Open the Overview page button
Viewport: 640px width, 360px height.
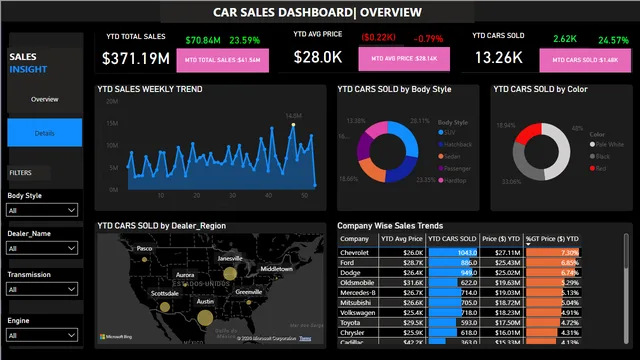click(44, 99)
